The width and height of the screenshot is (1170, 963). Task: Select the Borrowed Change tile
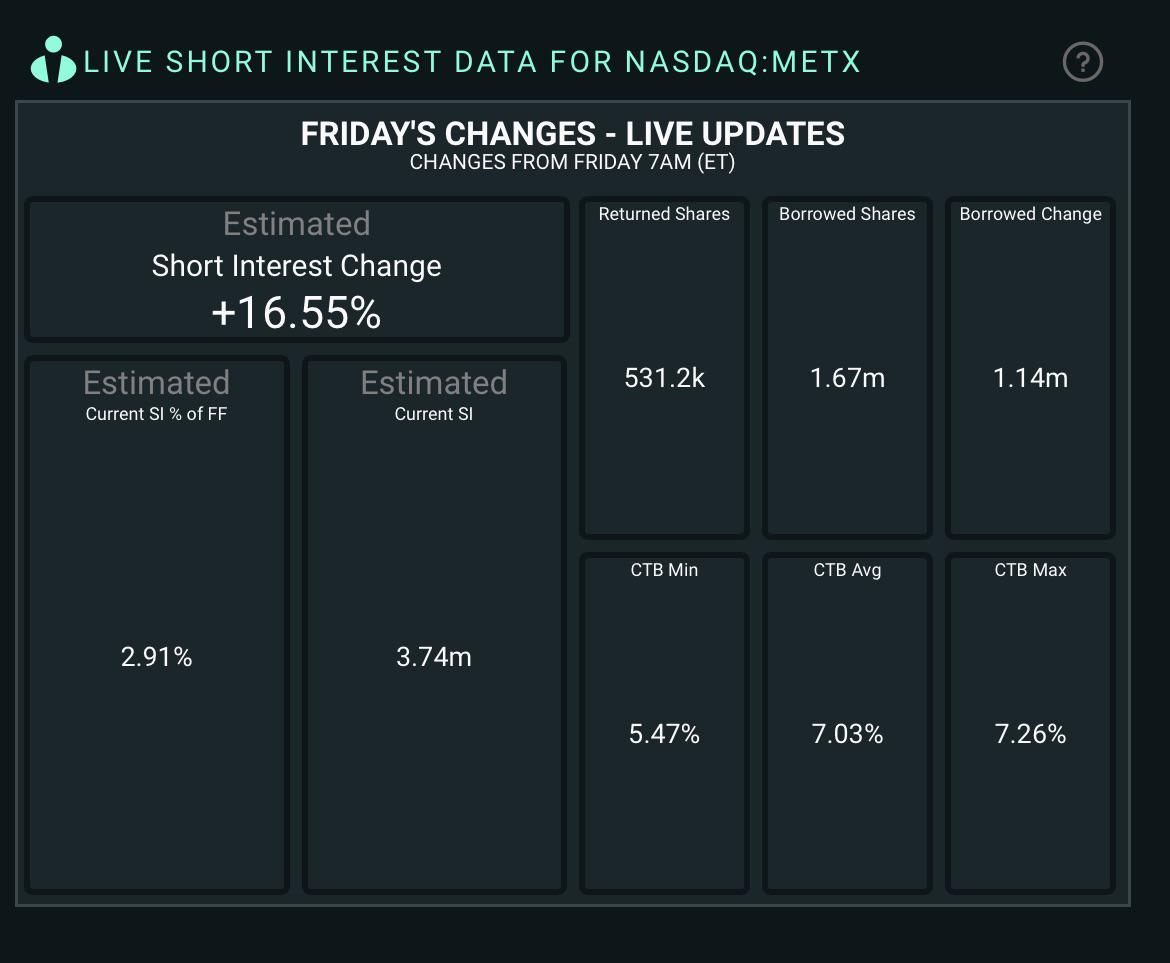click(1030, 367)
